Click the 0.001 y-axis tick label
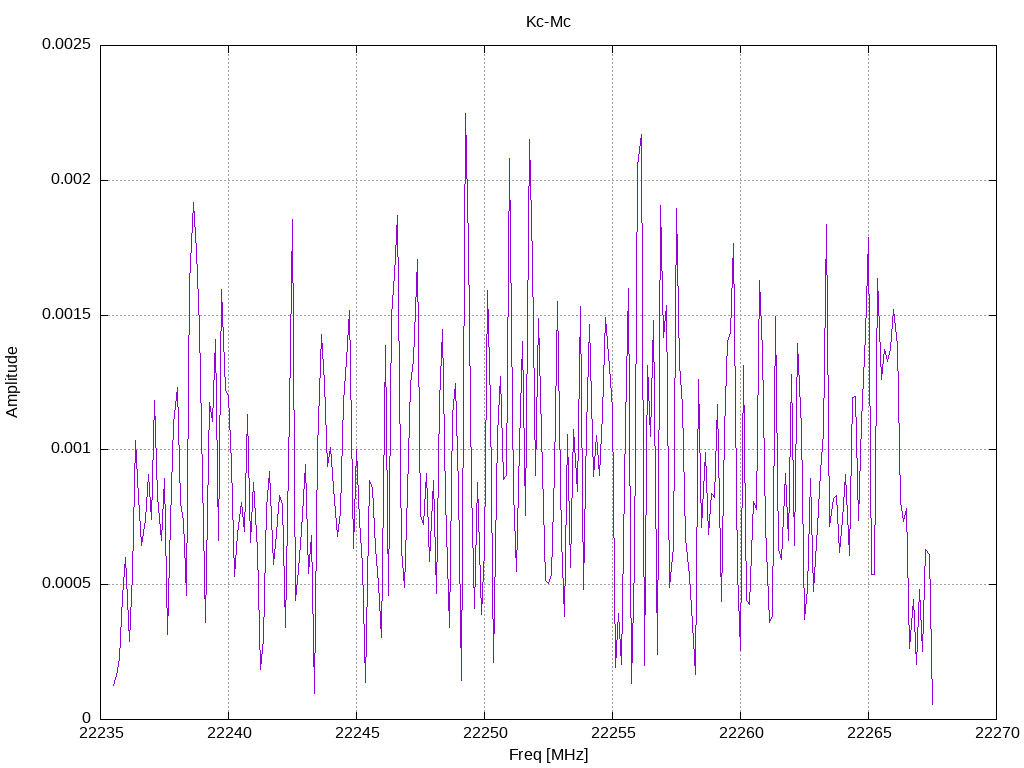The image size is (1024, 768). [71, 449]
